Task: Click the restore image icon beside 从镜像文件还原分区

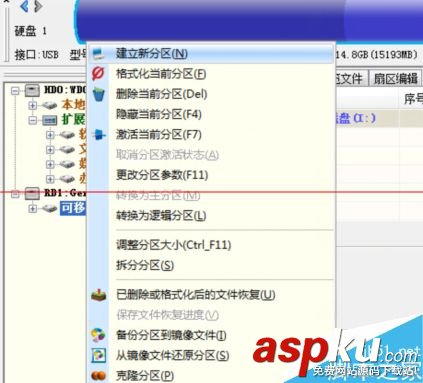Action: 99,355
